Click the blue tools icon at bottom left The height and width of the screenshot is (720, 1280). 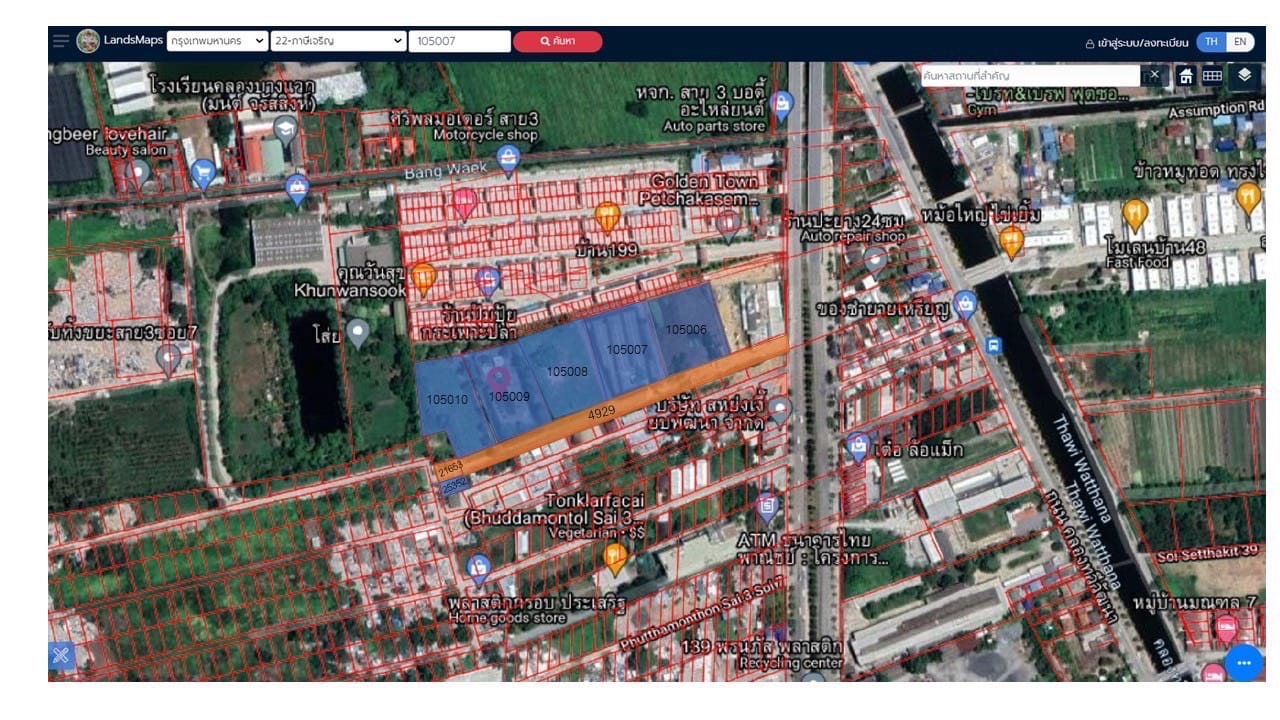pyautogui.click(x=61, y=655)
